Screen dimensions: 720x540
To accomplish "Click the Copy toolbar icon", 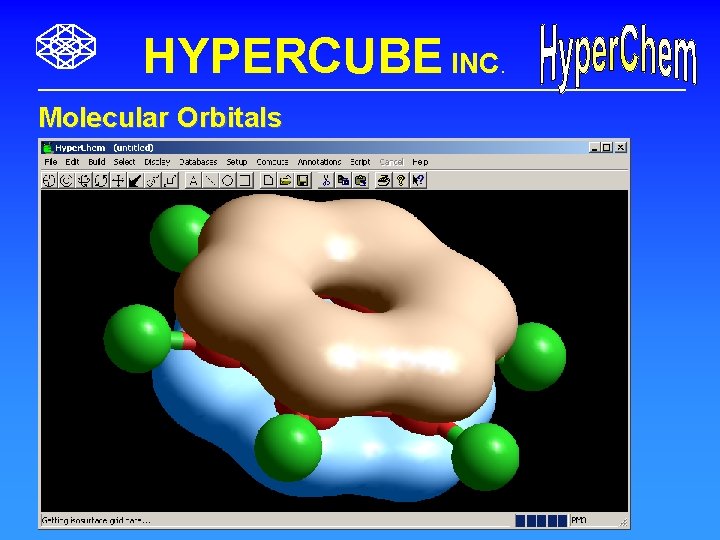I will pos(343,180).
